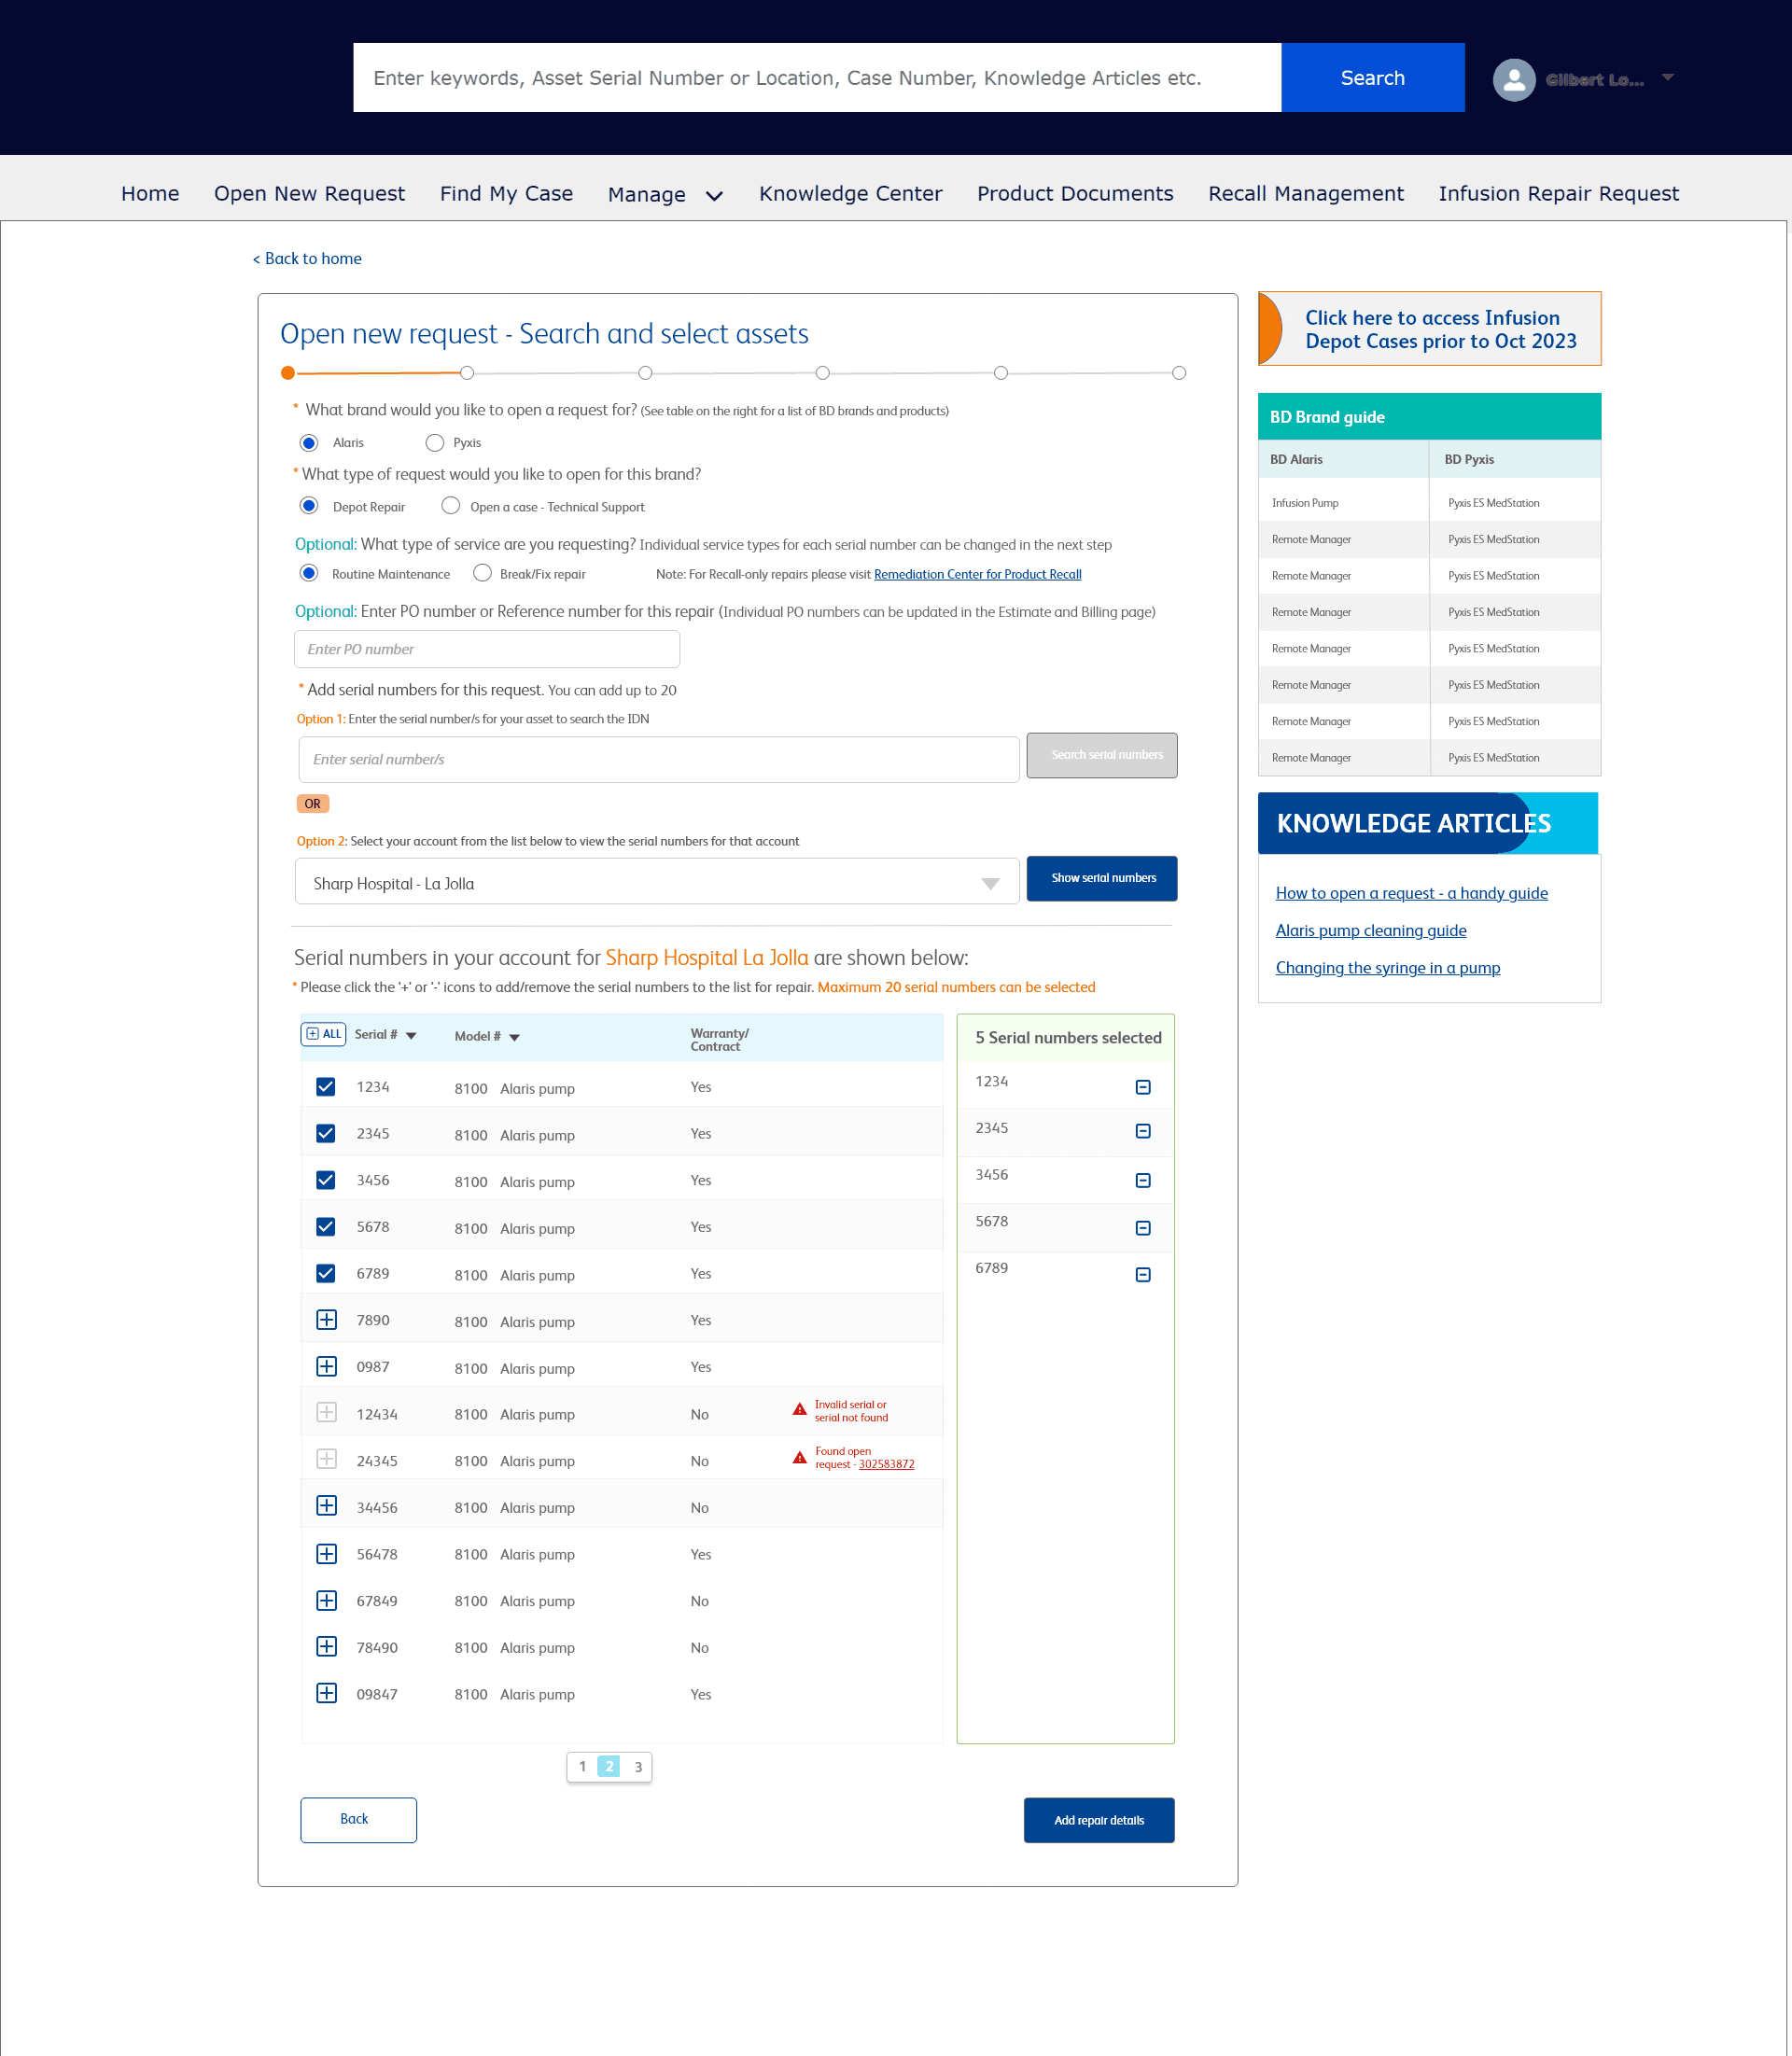Go to Knowledge Center tab
This screenshot has height=2056, width=1792.
coord(850,194)
